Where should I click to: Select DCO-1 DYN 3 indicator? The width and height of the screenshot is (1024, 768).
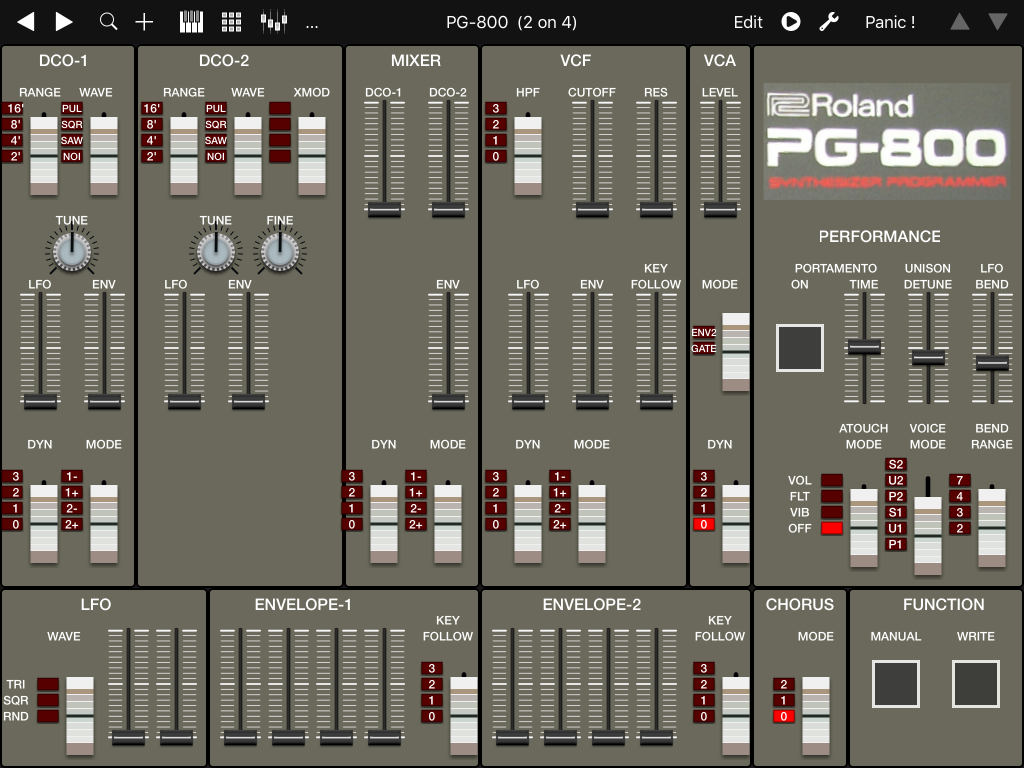point(13,477)
